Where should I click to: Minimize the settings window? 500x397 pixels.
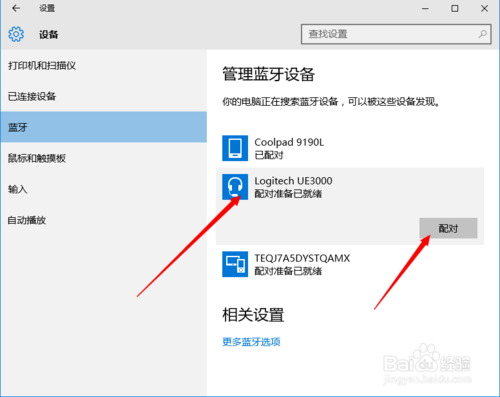(425, 8)
